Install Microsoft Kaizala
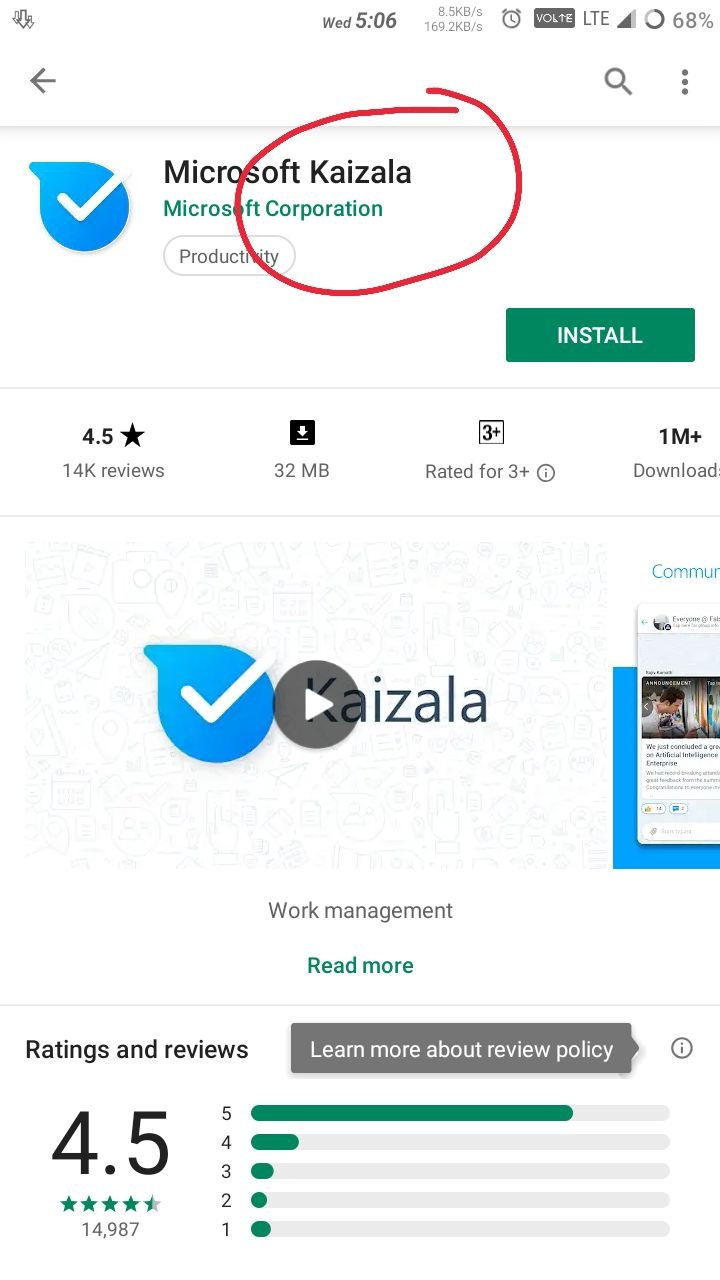720x1280 pixels. tap(600, 335)
